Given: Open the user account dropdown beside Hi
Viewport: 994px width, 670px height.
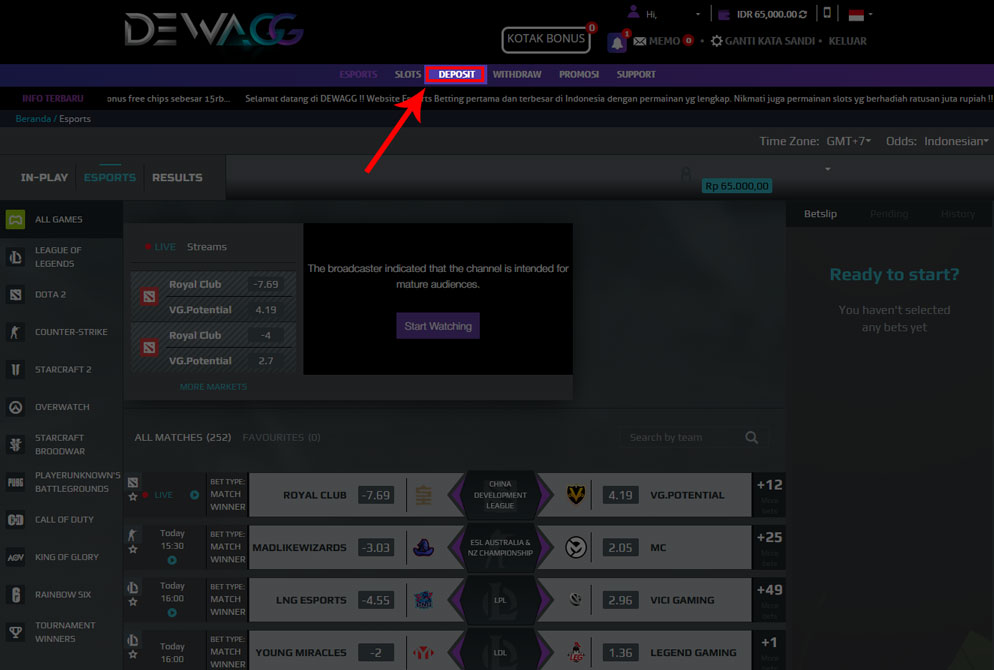Looking at the screenshot, I should 698,14.
